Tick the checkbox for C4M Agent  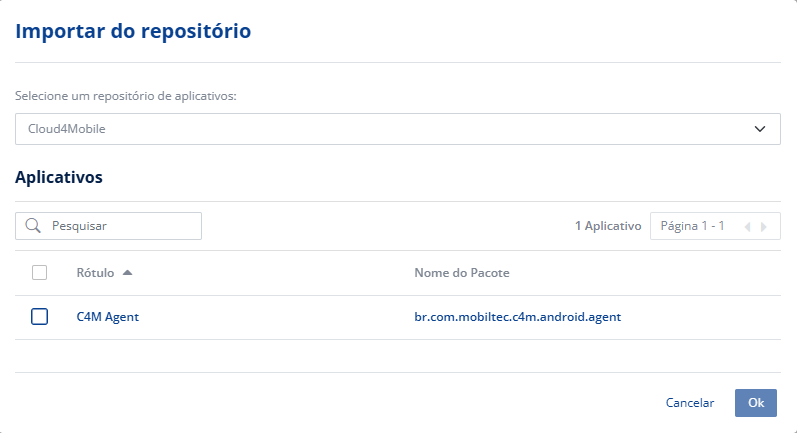click(40, 317)
